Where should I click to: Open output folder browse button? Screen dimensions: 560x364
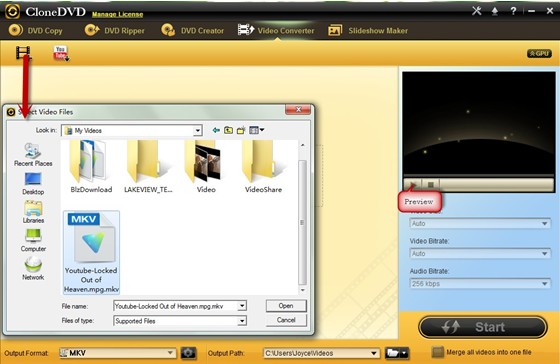(x=396, y=353)
